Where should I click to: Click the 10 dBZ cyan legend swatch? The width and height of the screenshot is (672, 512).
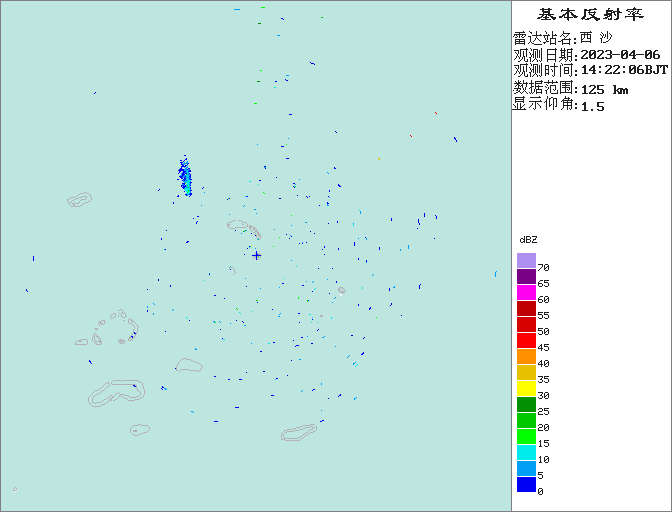pos(526,452)
